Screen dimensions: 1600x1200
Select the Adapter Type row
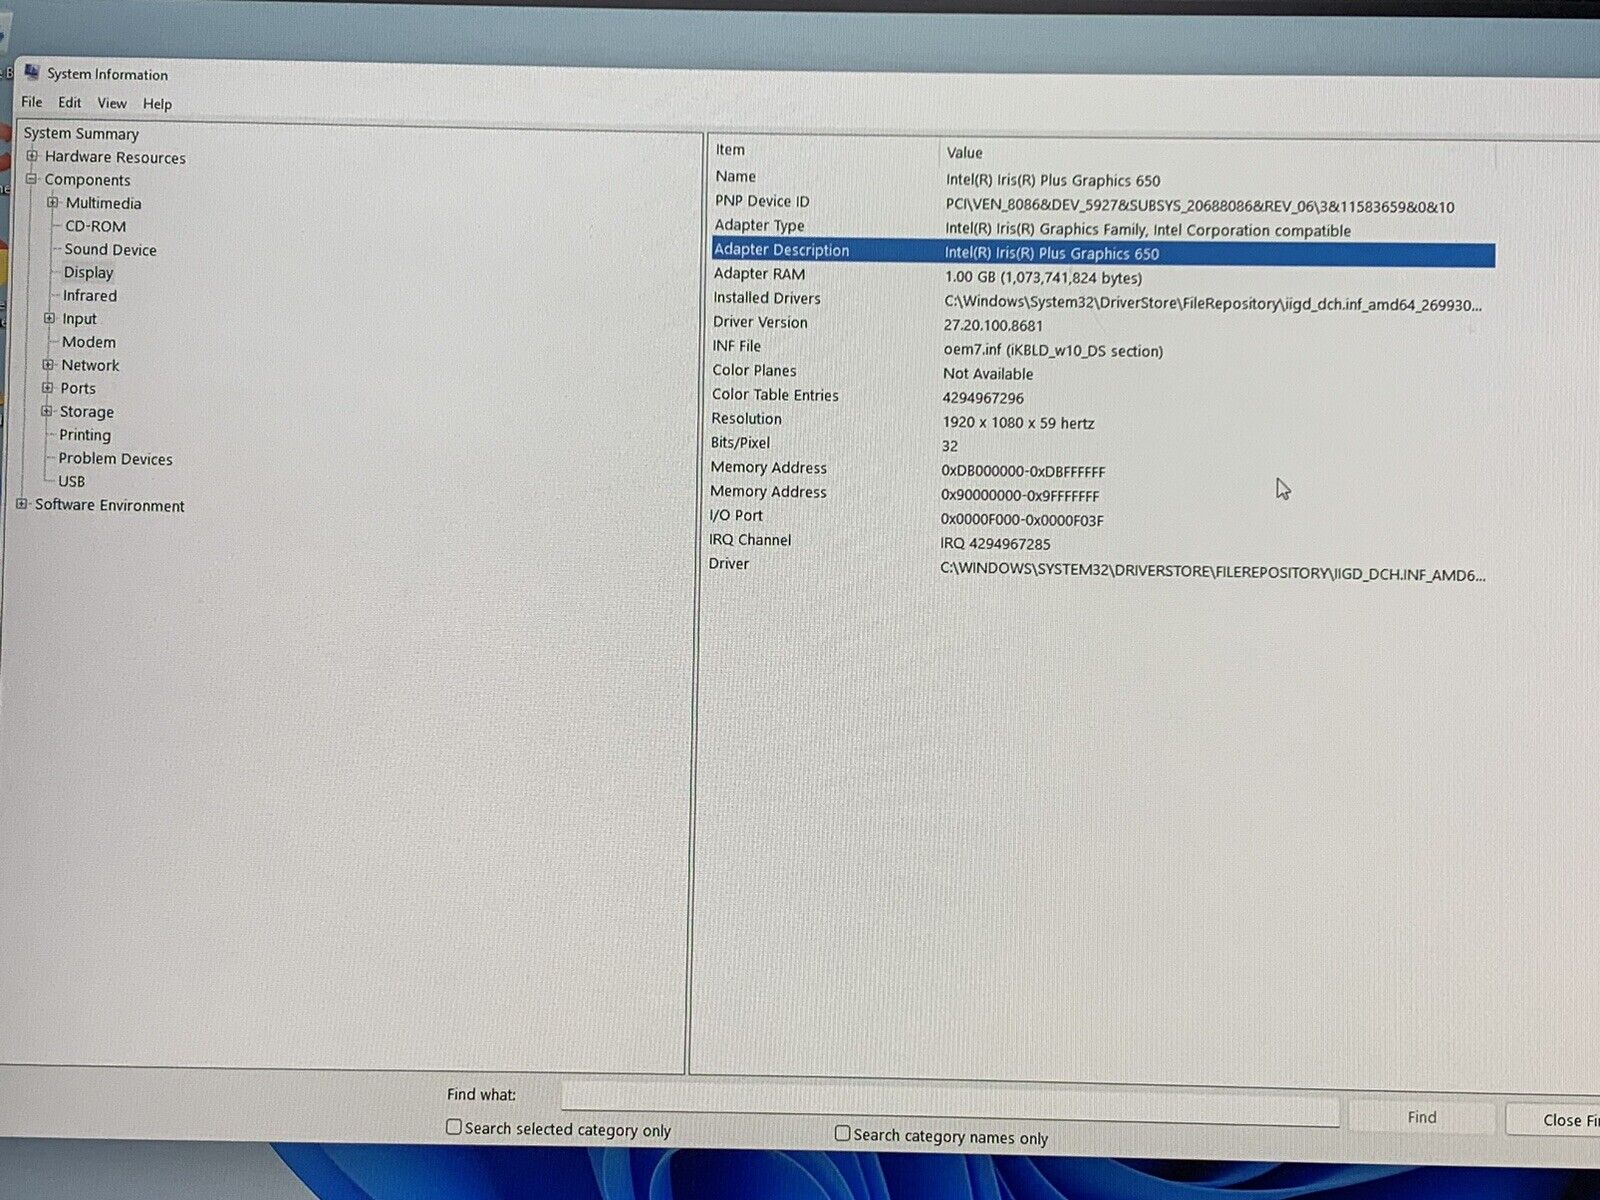click(1103, 227)
